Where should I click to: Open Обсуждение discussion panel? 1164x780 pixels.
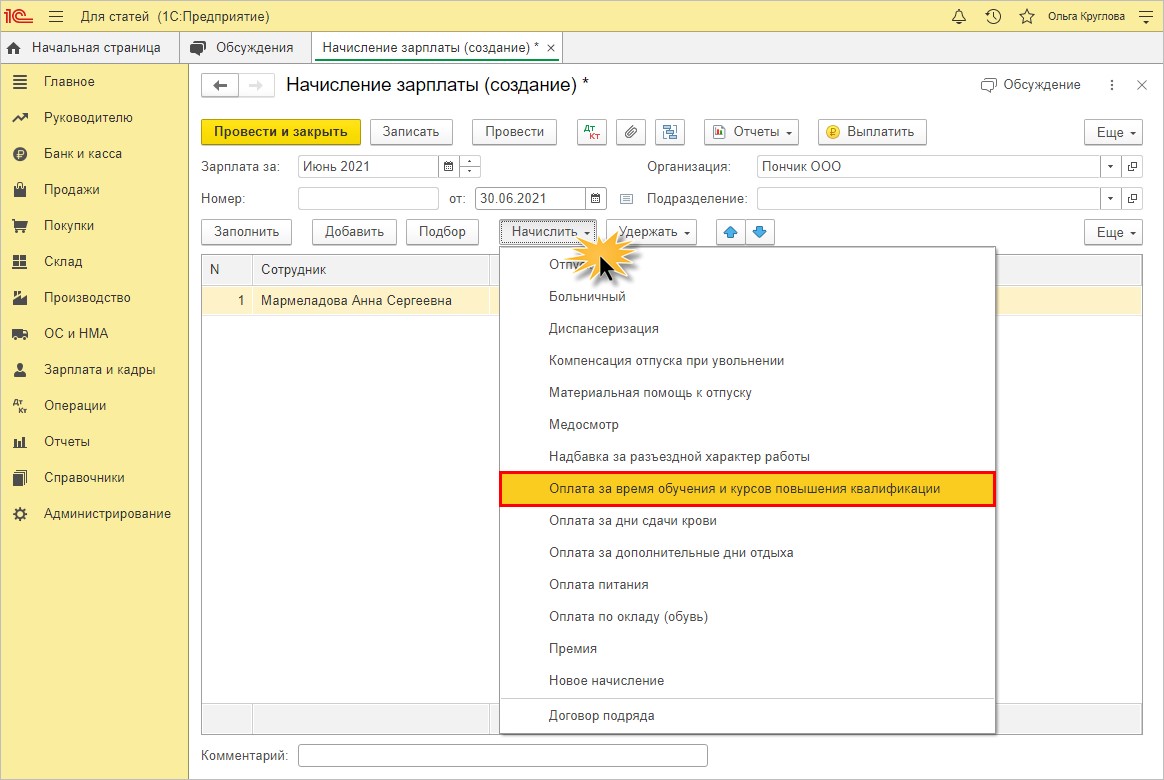pyautogui.click(x=1030, y=85)
